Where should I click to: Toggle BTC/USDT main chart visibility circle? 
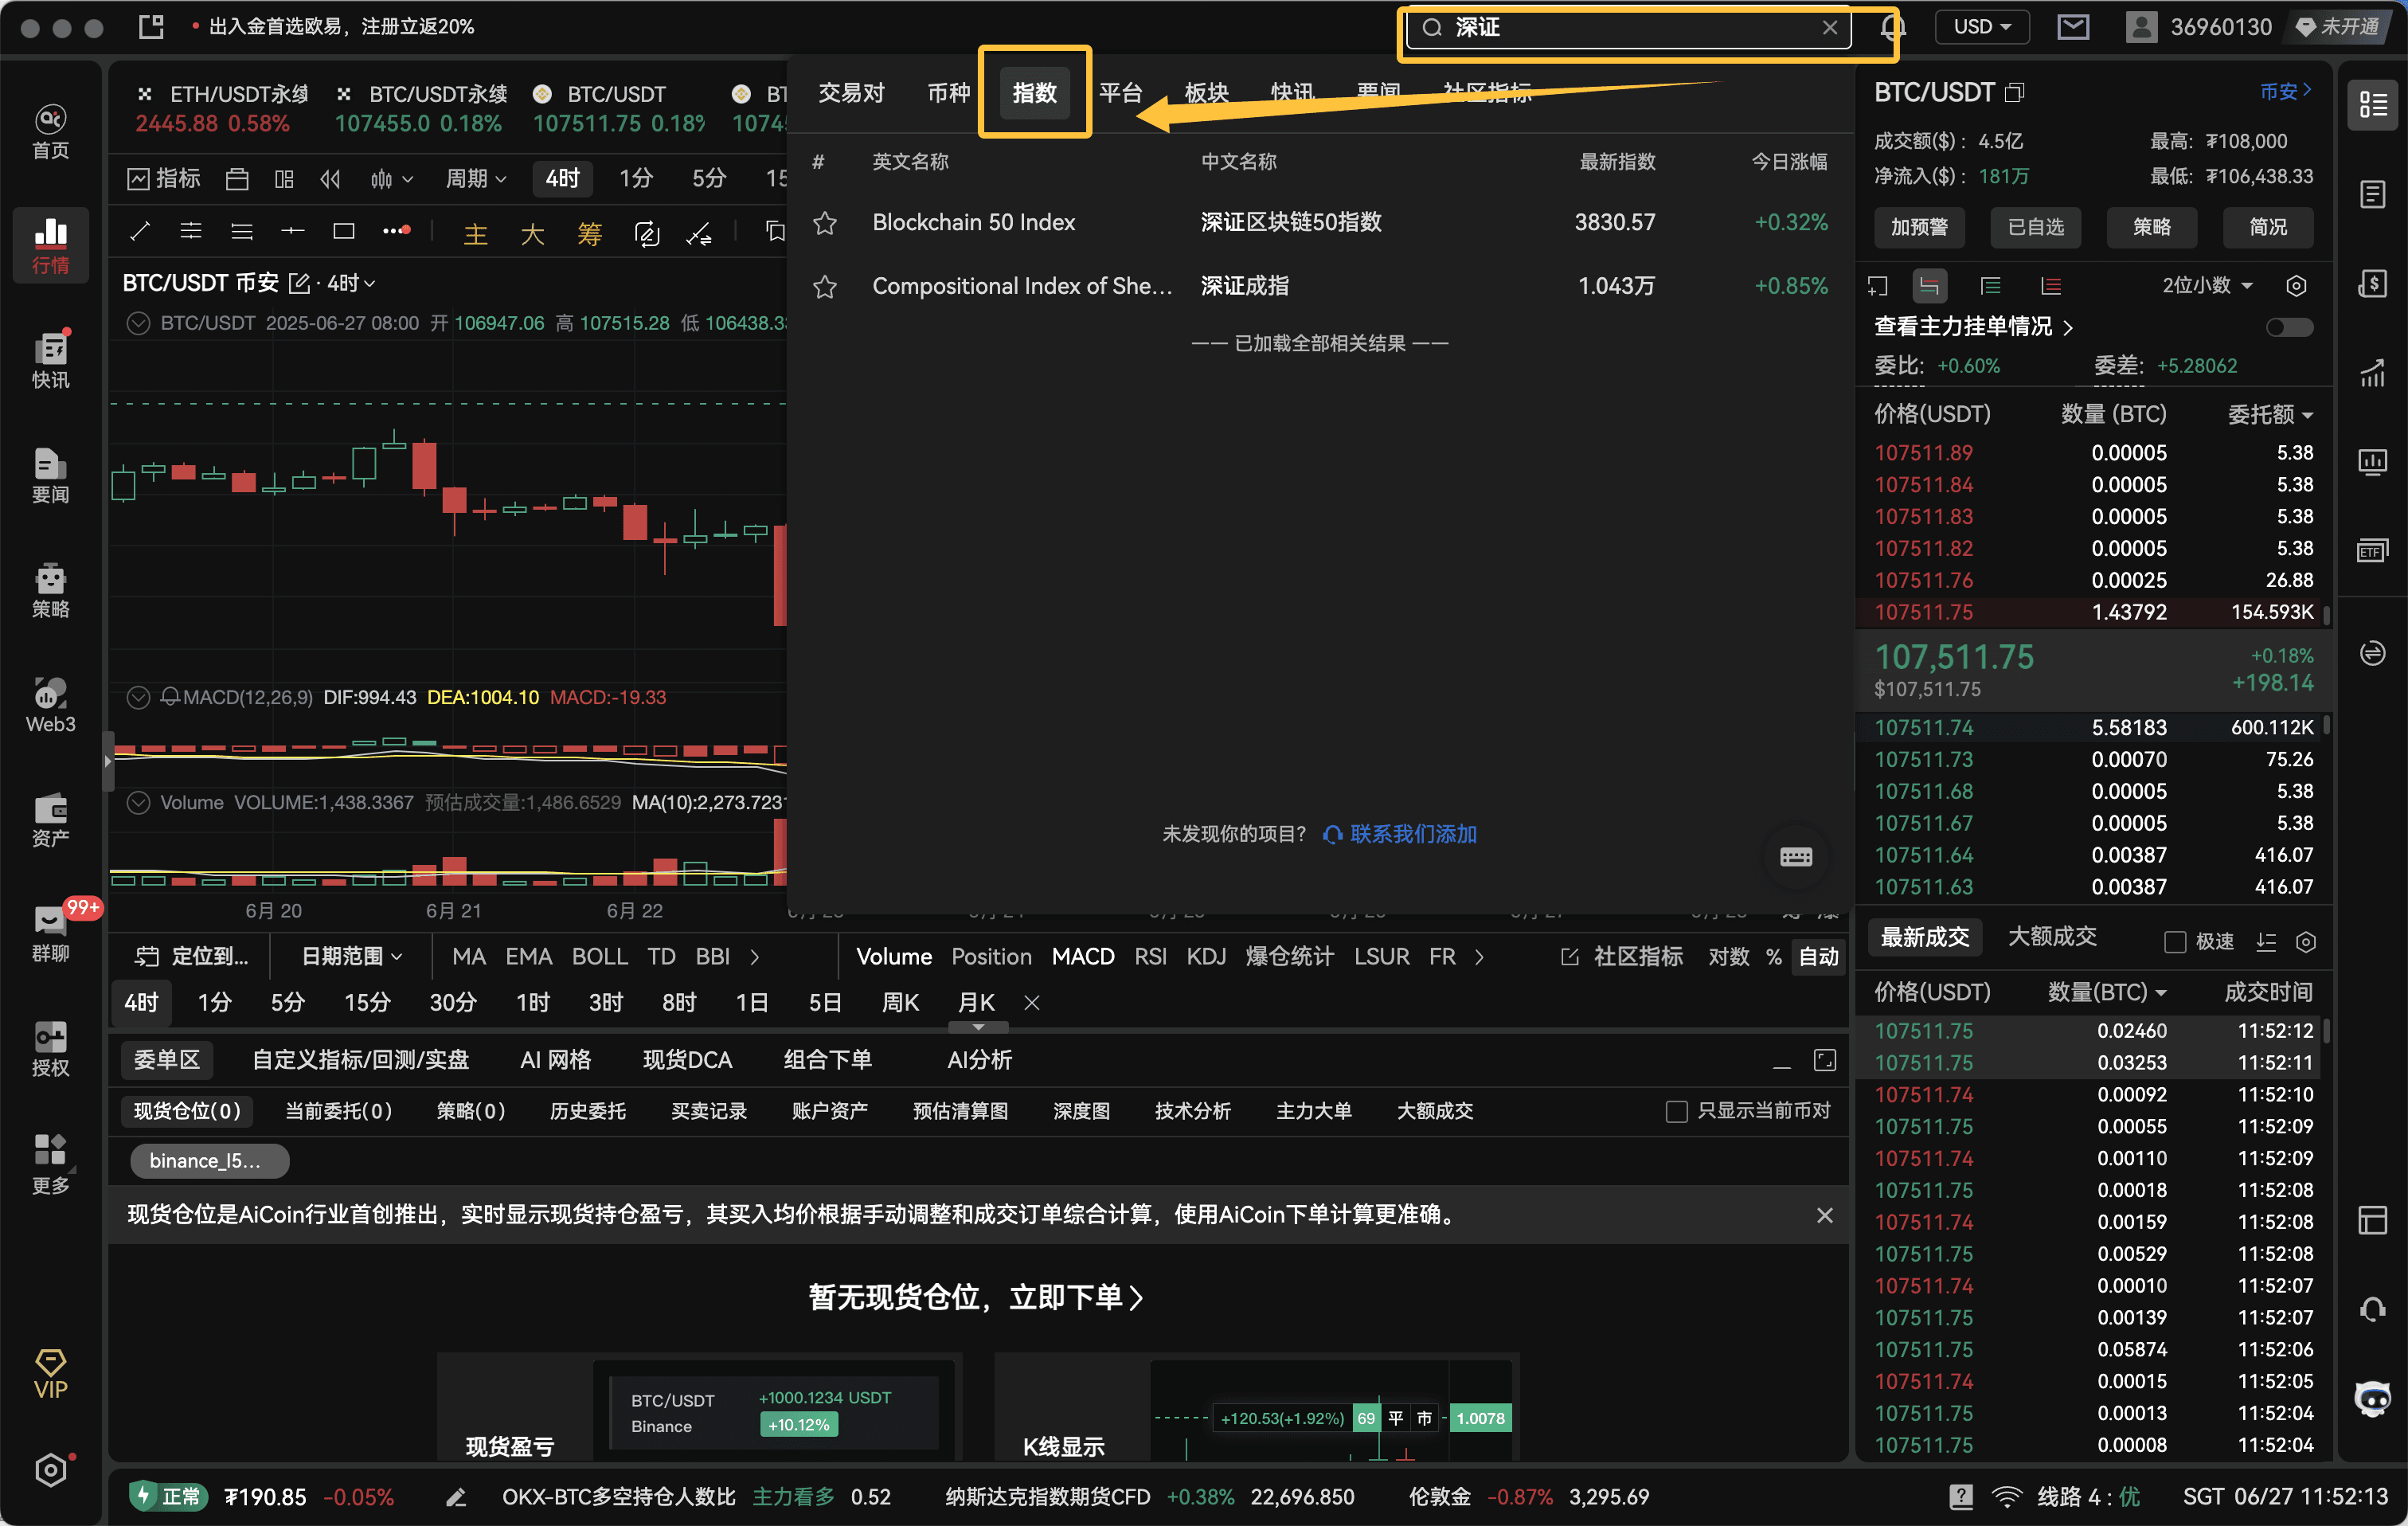pos(139,323)
